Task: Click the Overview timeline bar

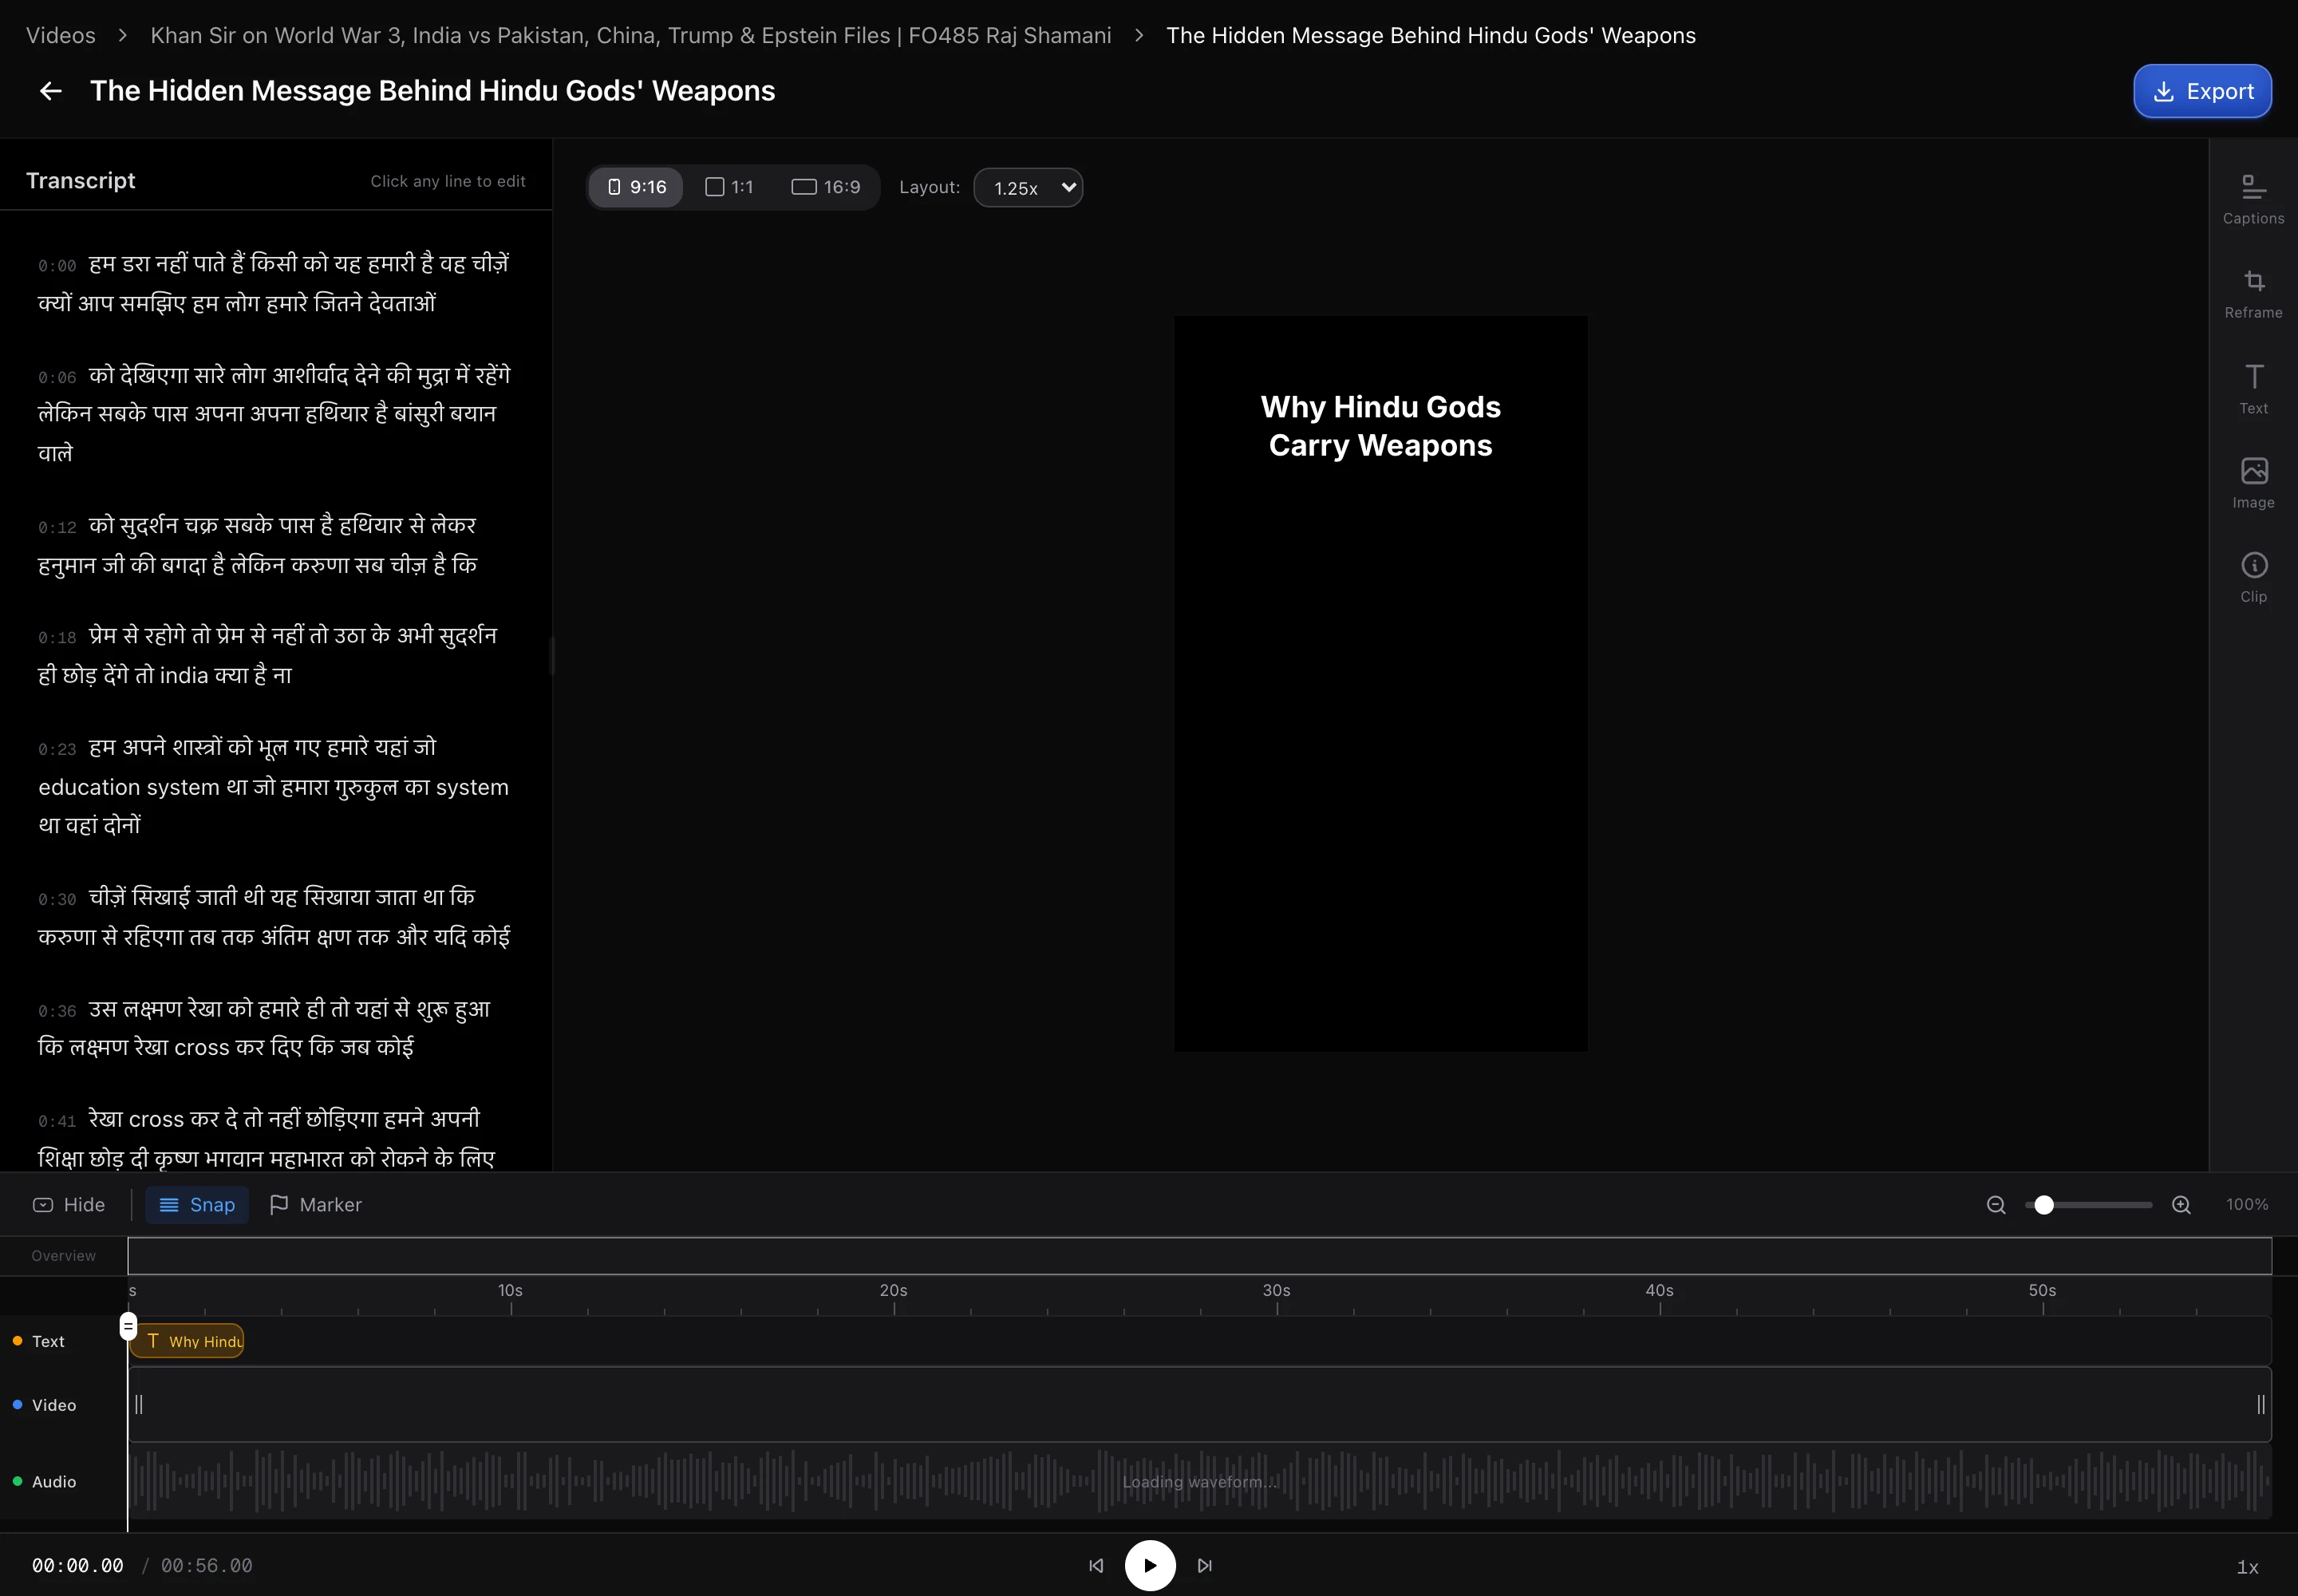Action: (1199, 1255)
